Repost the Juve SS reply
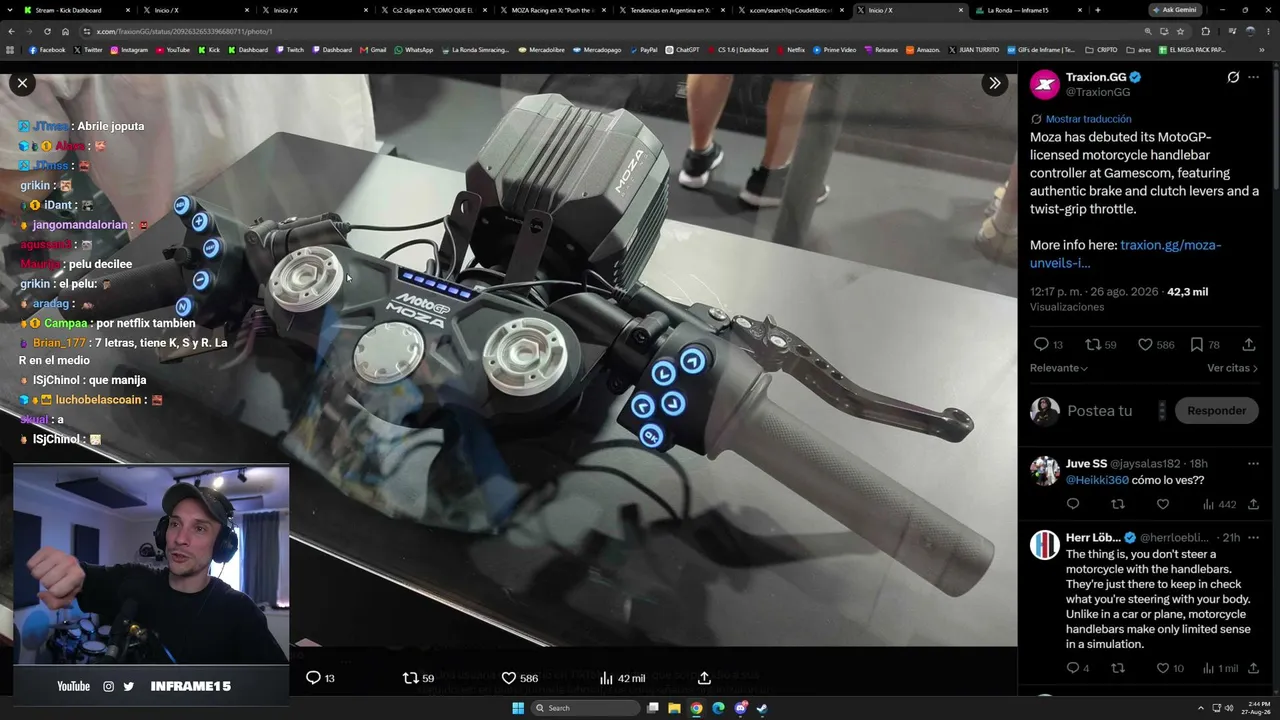 tap(1118, 504)
